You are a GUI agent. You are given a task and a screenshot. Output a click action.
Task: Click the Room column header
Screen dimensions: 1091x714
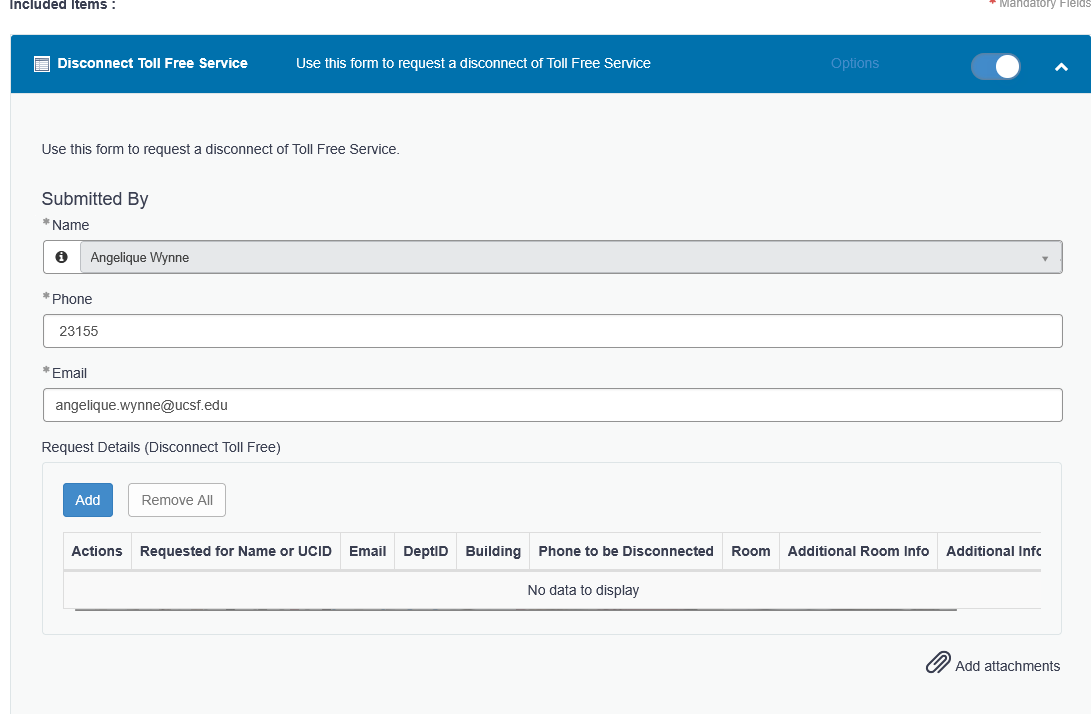click(750, 551)
